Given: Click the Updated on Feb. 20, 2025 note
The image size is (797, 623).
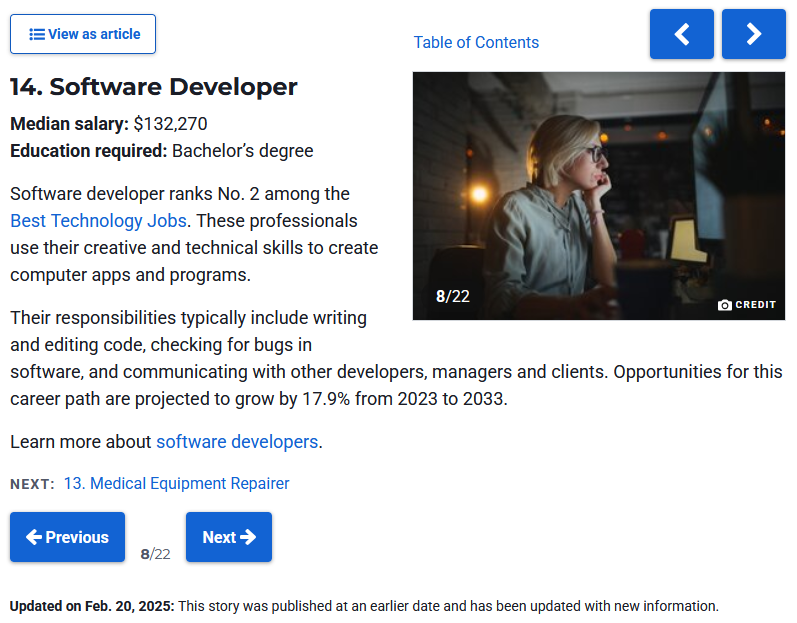Looking at the screenshot, I should tap(364, 606).
